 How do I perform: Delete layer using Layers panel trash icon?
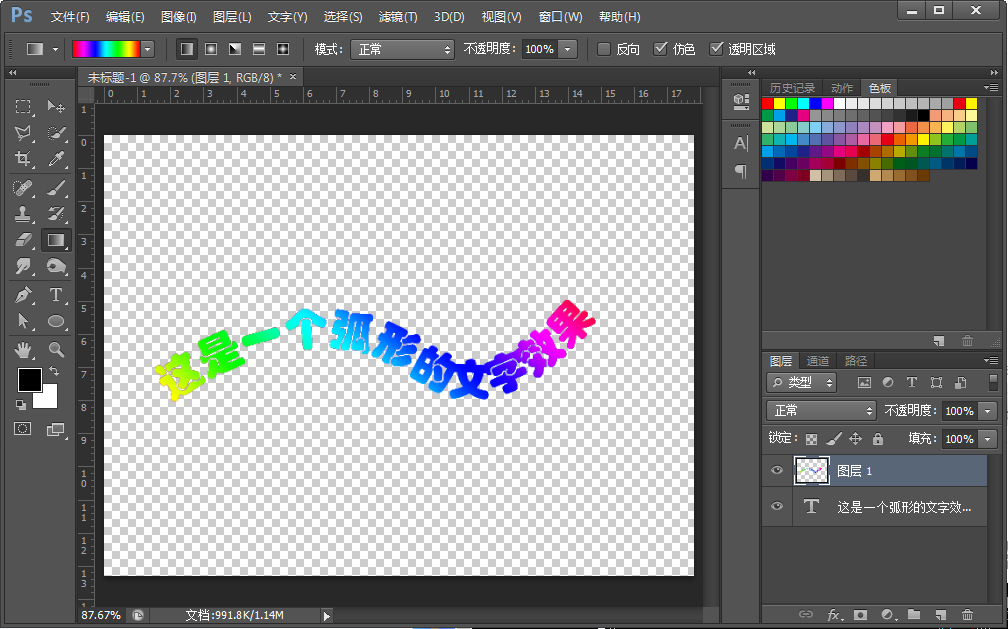click(x=967, y=615)
